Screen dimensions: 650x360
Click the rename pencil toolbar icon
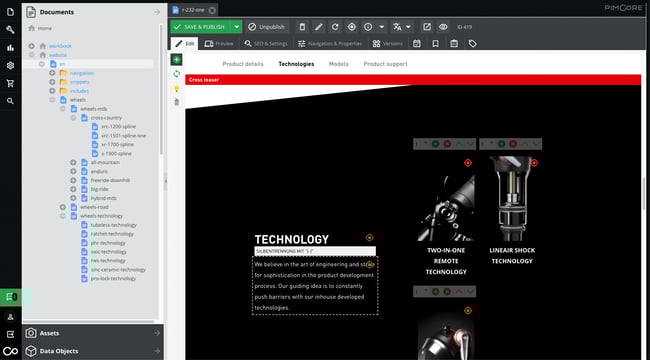pos(318,27)
